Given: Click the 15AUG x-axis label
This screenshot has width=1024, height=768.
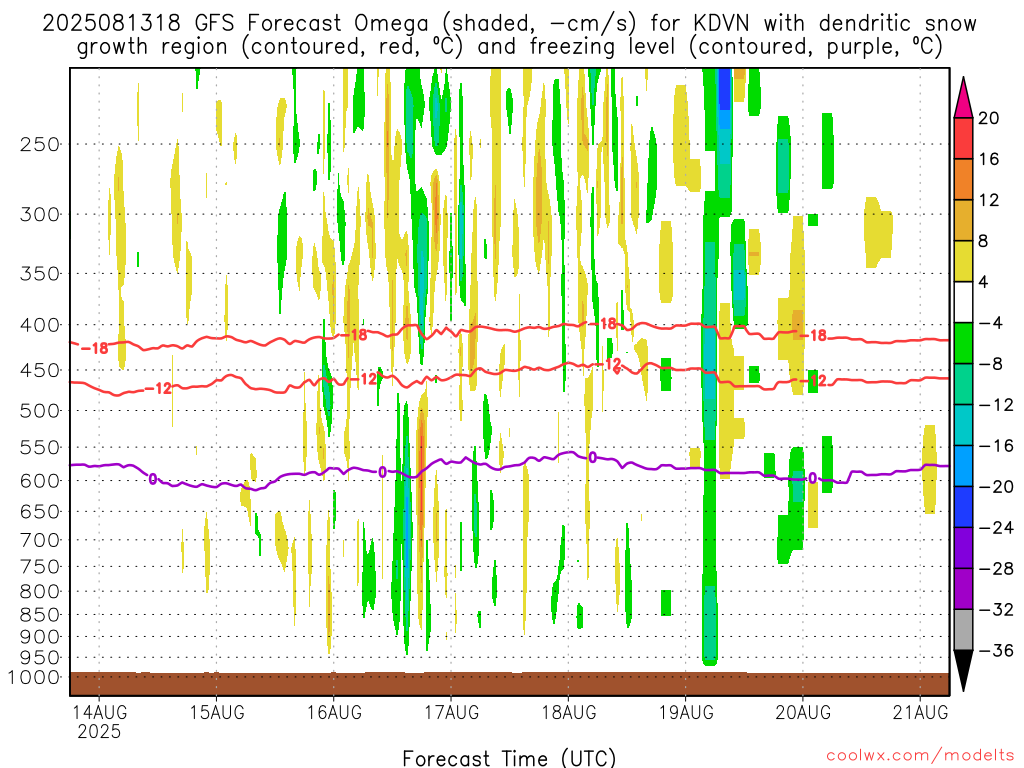Looking at the screenshot, I should click(217, 712).
